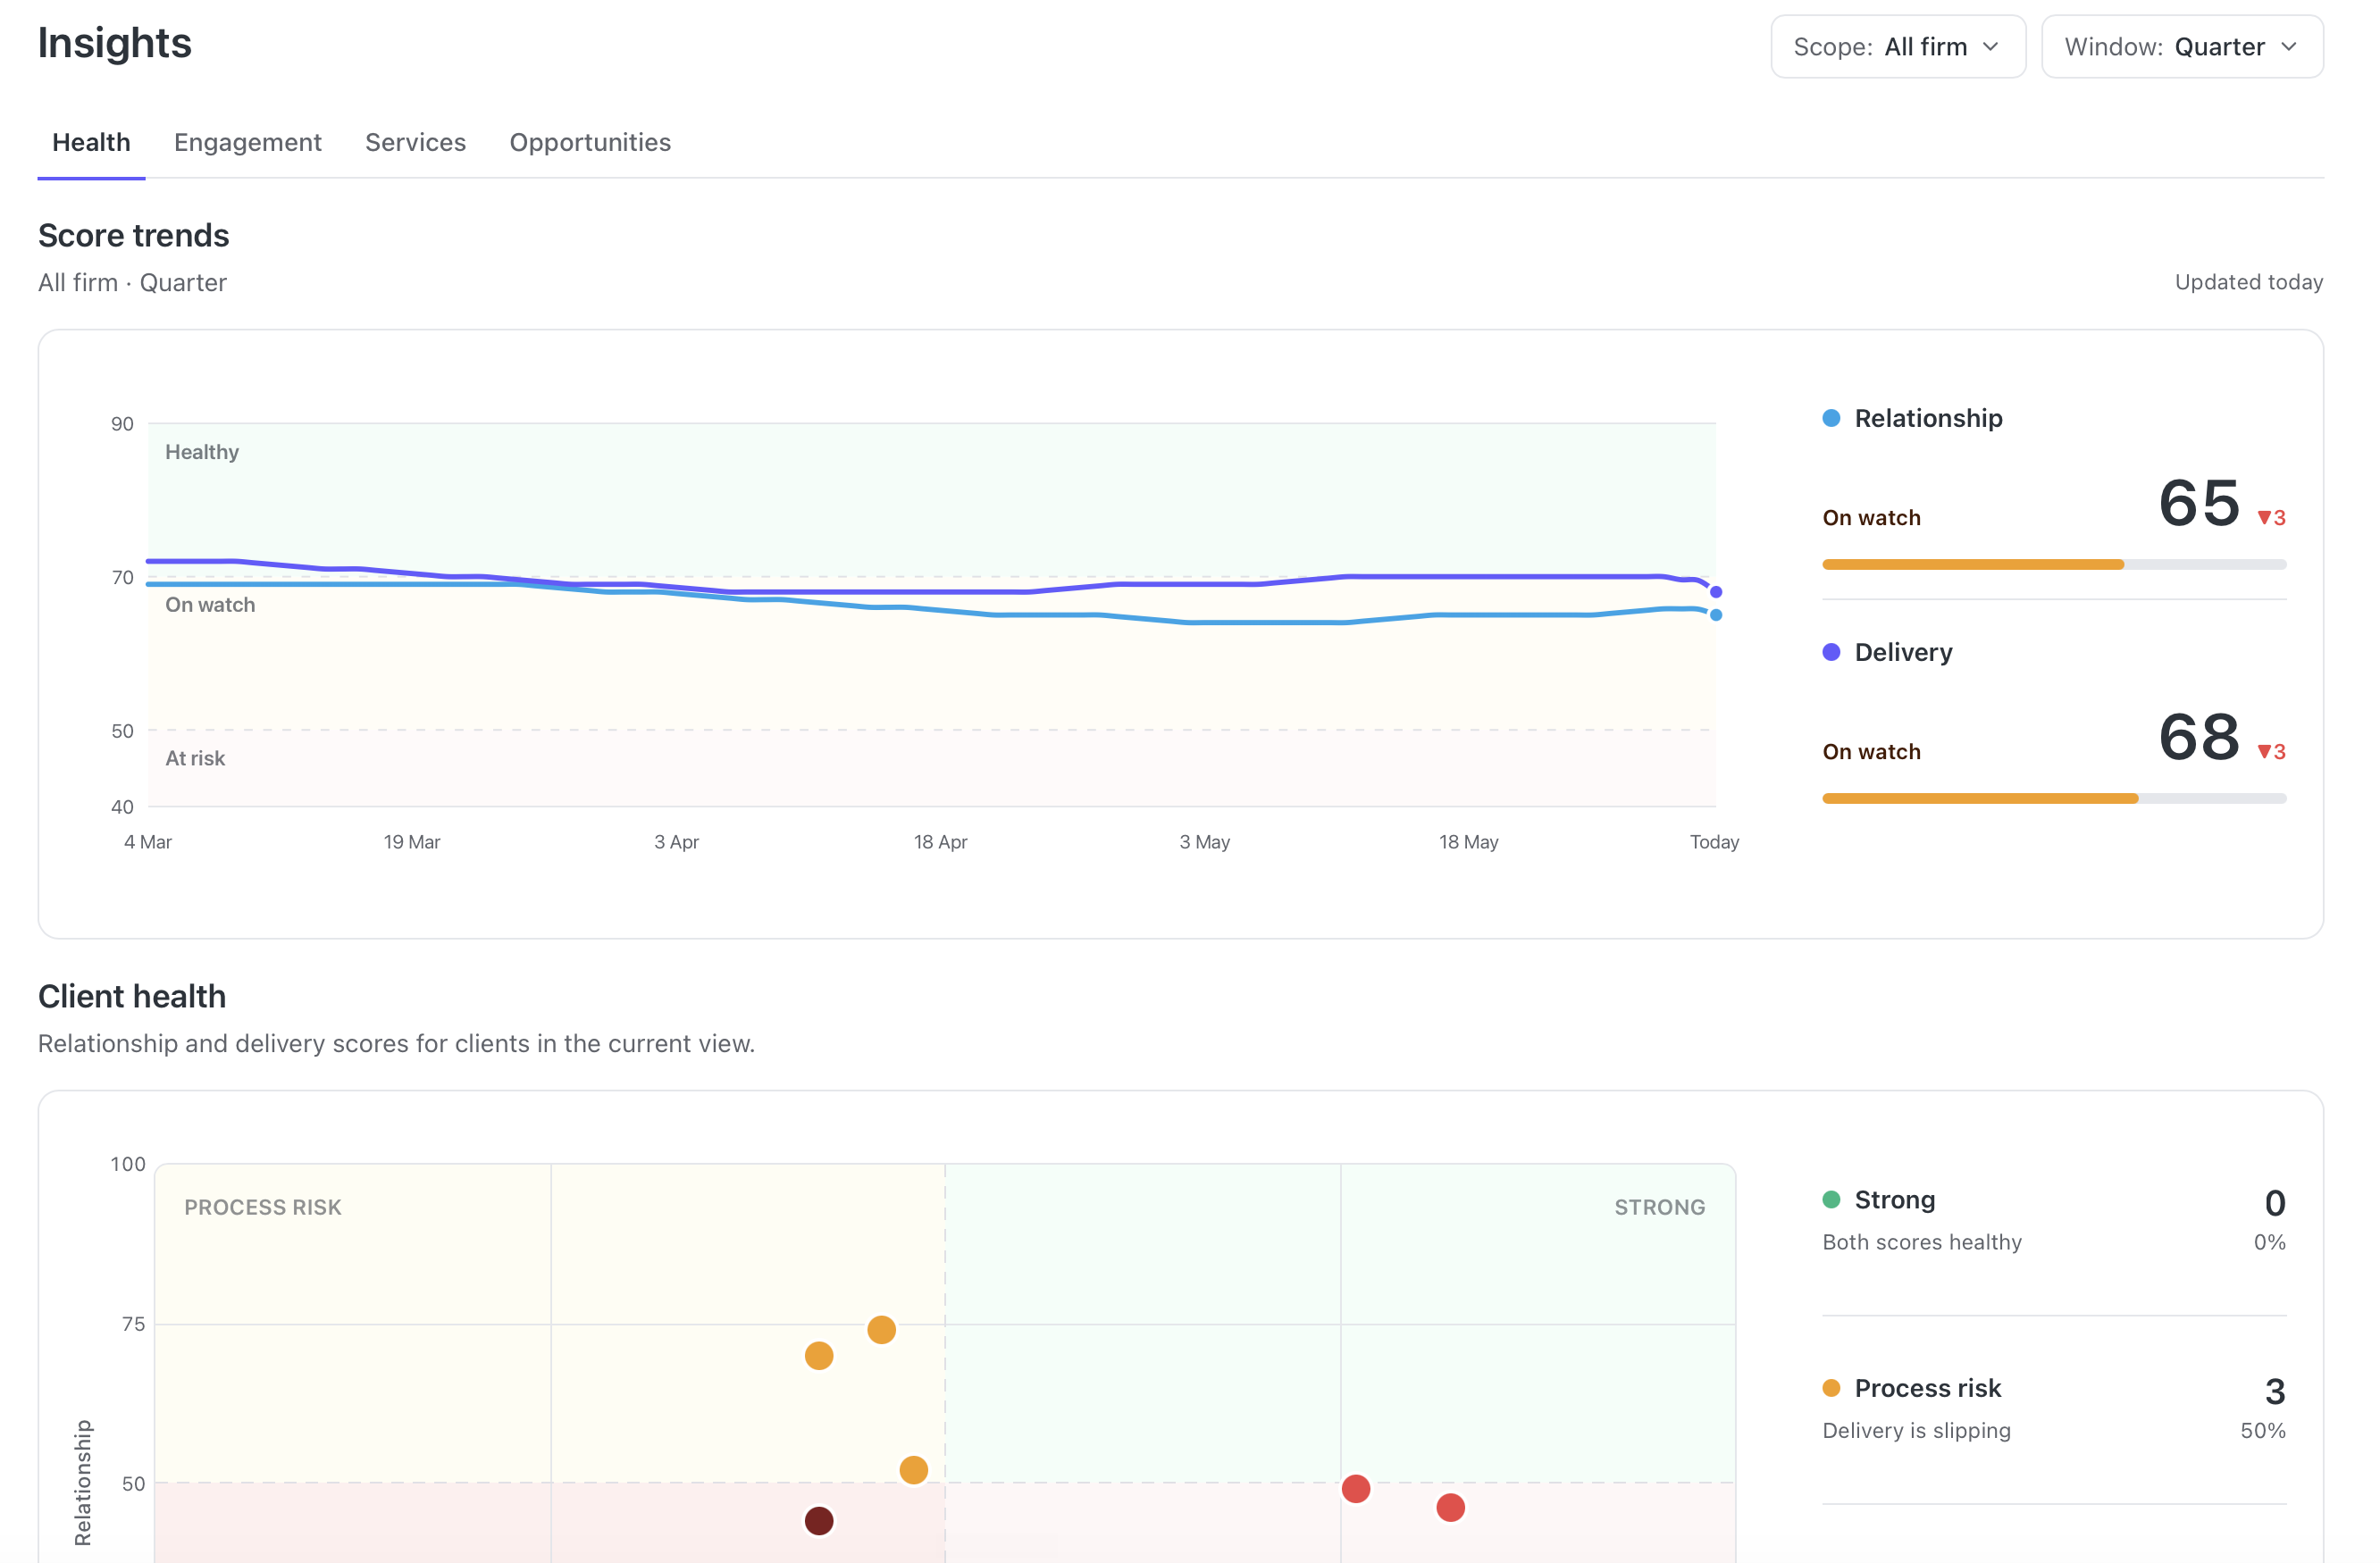Image resolution: width=2380 pixels, height=1563 pixels.
Task: Click the Process risk category label
Action: (1928, 1388)
